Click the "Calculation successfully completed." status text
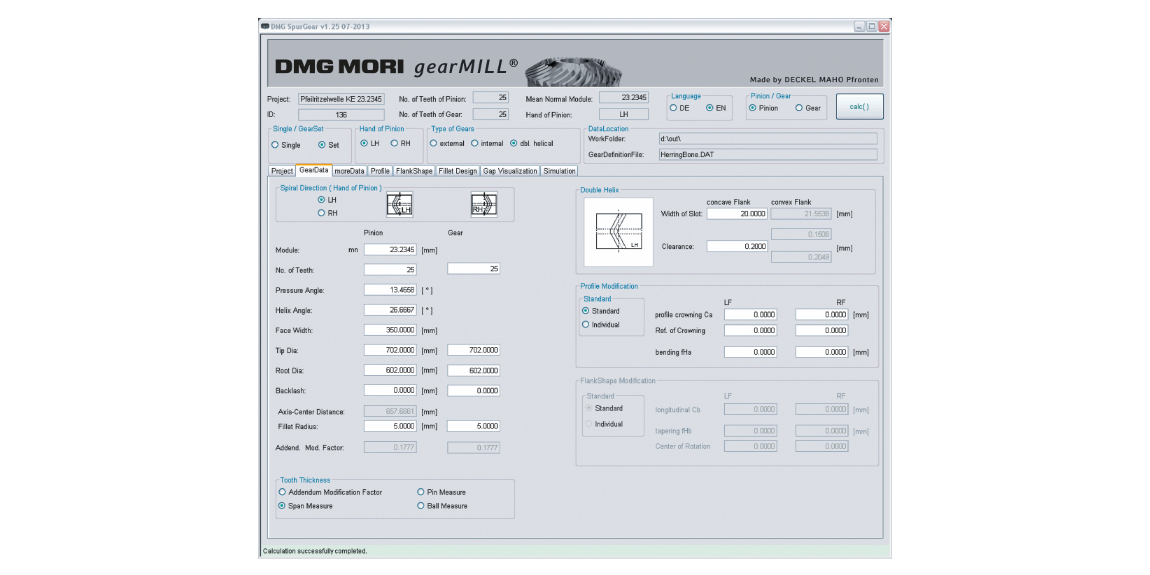This screenshot has width=1150, height=575. point(315,551)
